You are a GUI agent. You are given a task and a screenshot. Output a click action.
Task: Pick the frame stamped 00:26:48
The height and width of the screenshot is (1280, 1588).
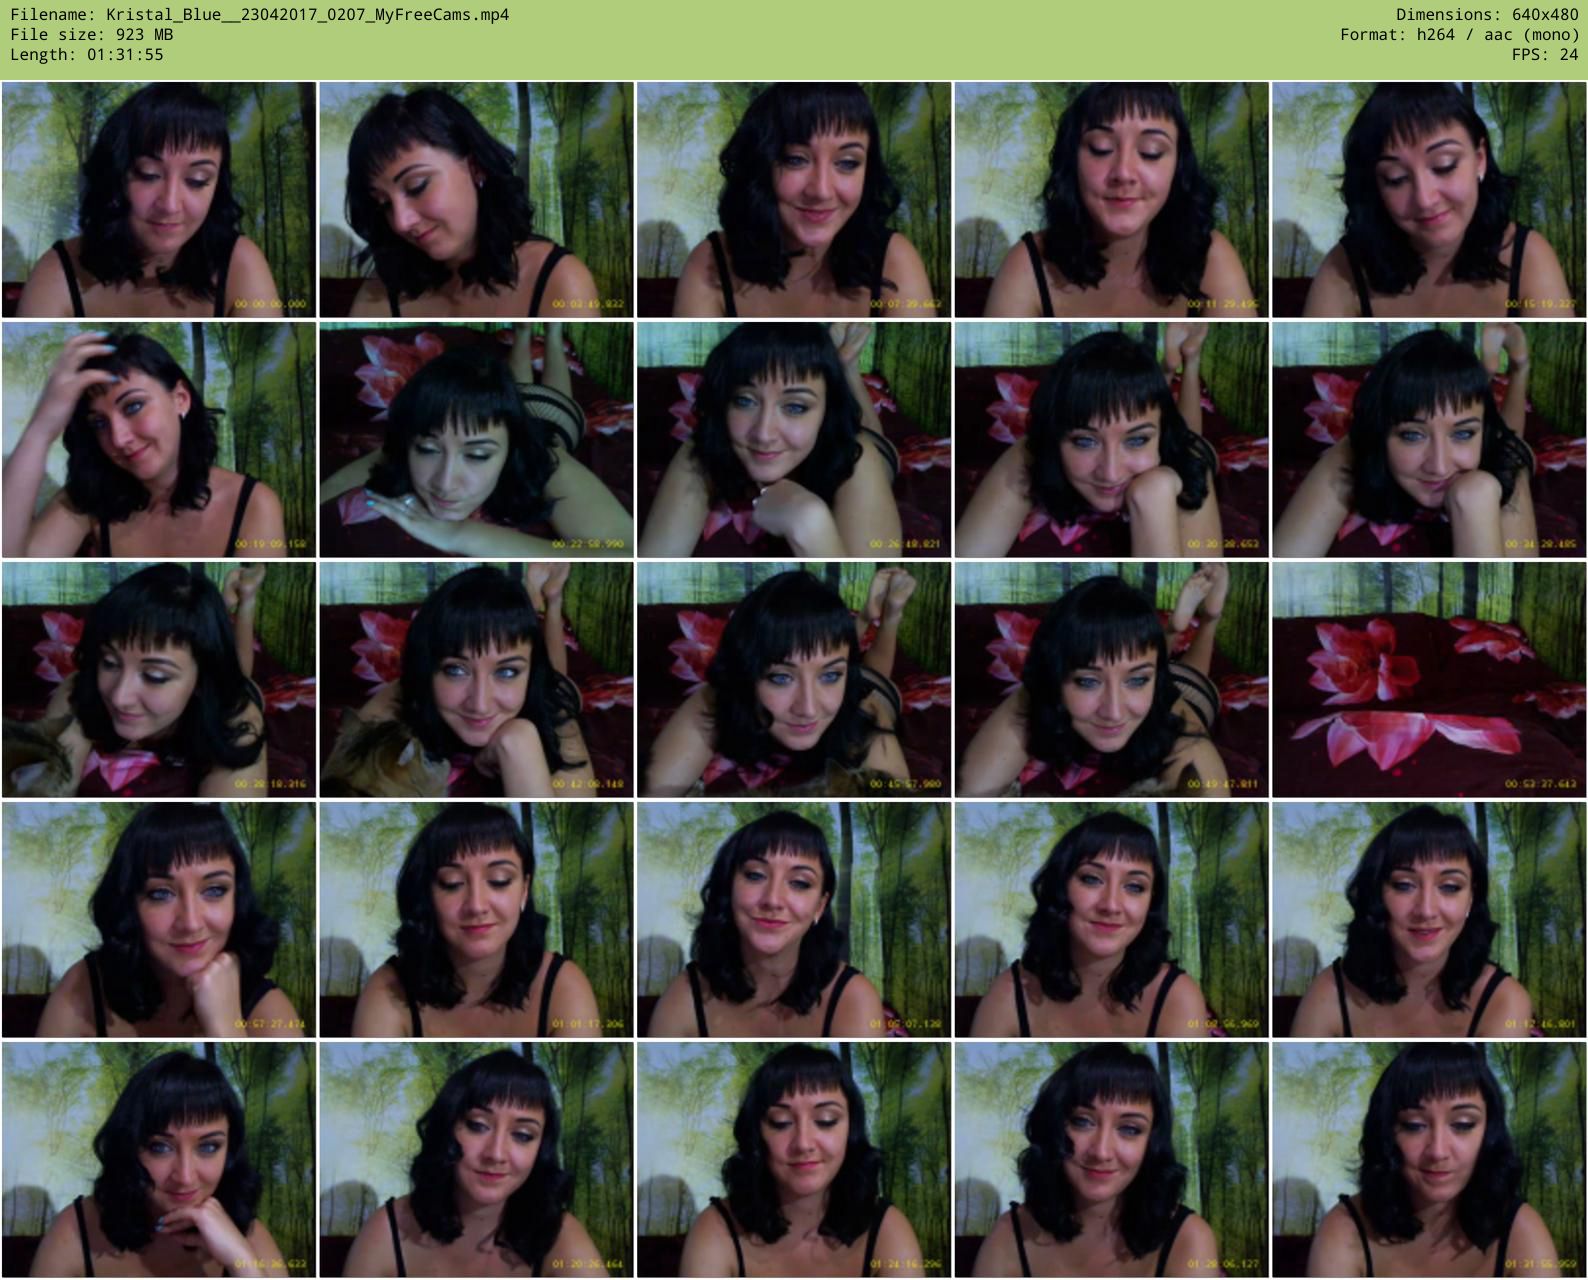(x=794, y=440)
